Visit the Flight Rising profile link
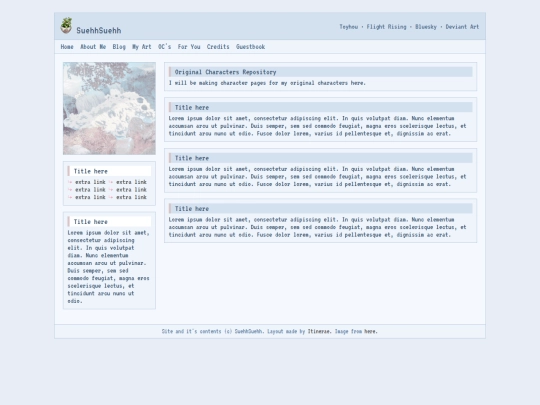 coord(386,27)
